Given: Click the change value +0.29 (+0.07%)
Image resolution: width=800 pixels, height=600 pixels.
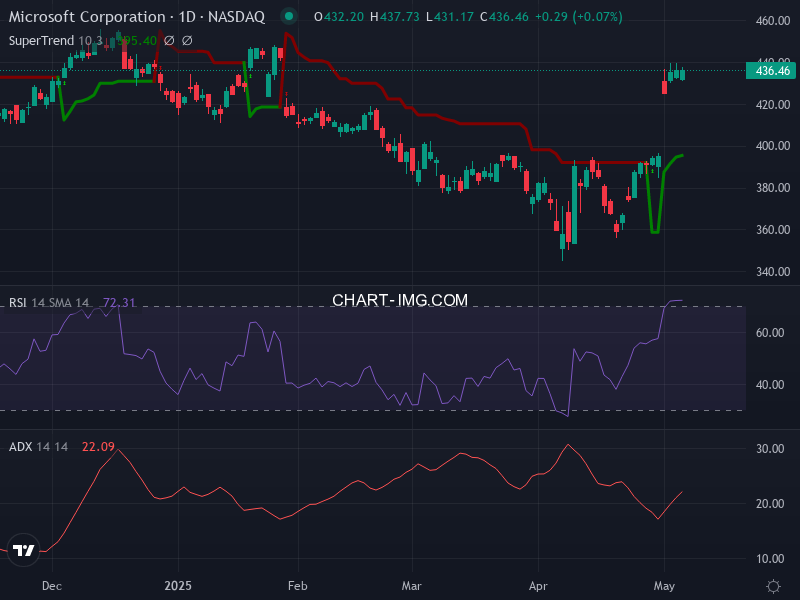Looking at the screenshot, I should [579, 17].
